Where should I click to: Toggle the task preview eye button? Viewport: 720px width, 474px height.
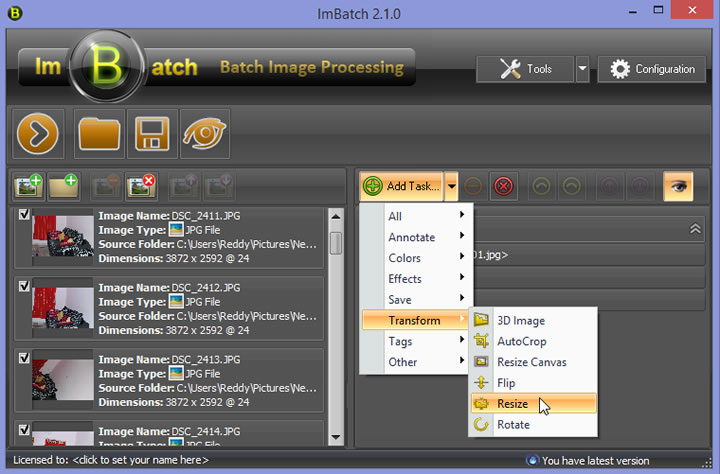click(x=678, y=186)
